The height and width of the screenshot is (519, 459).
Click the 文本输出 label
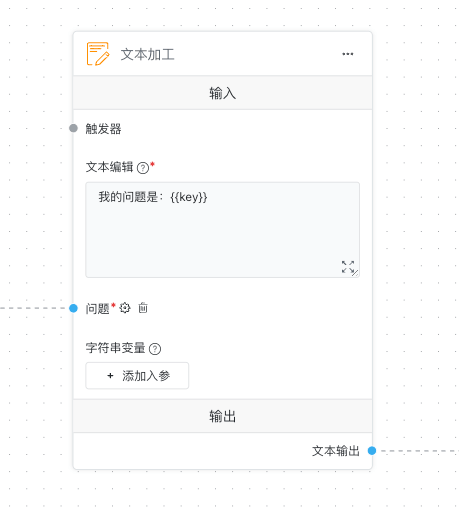(x=336, y=451)
